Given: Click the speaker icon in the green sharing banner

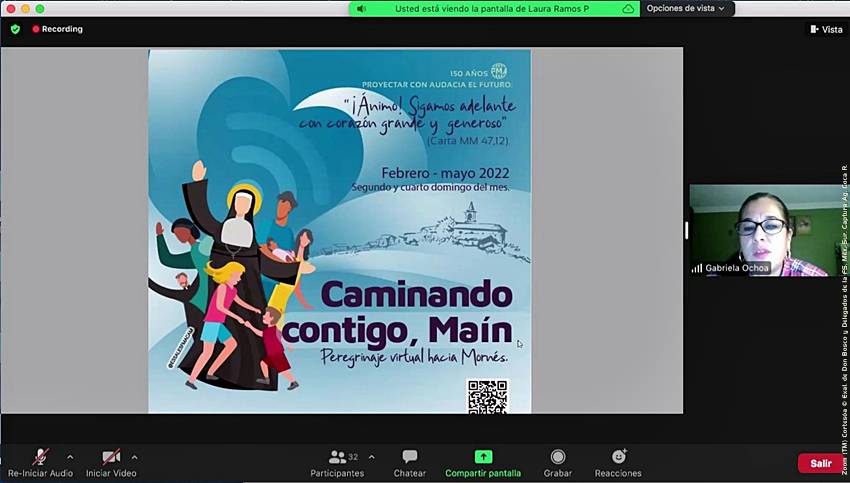Looking at the screenshot, I should point(361,8).
